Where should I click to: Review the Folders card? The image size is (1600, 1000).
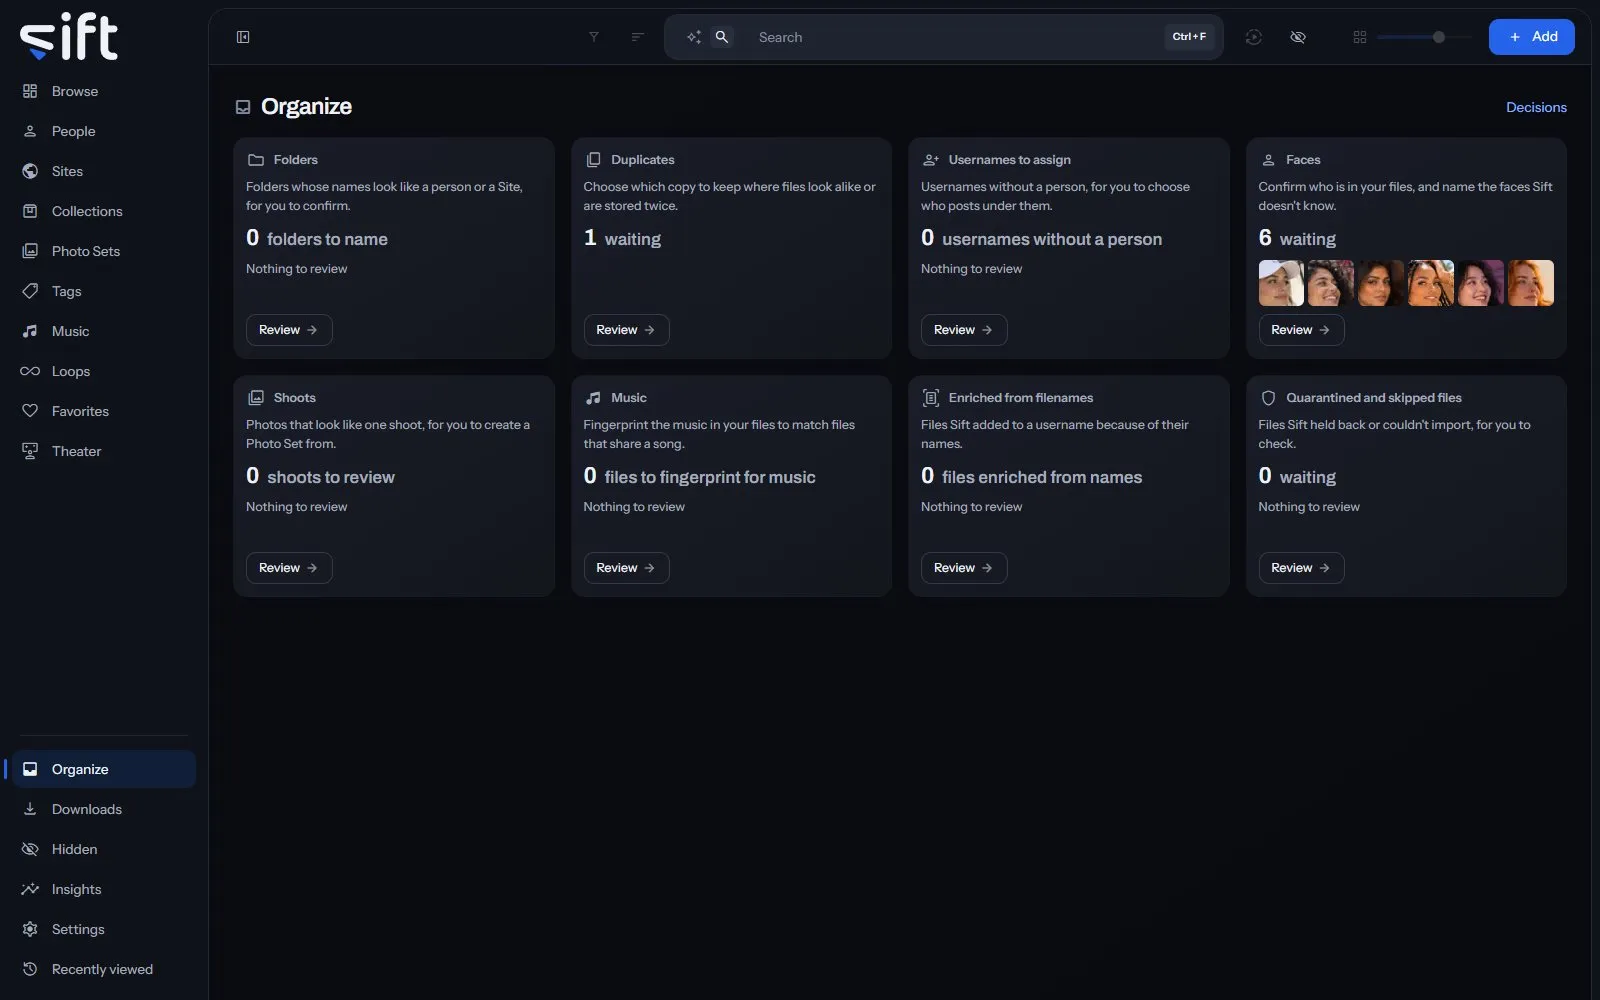click(289, 330)
